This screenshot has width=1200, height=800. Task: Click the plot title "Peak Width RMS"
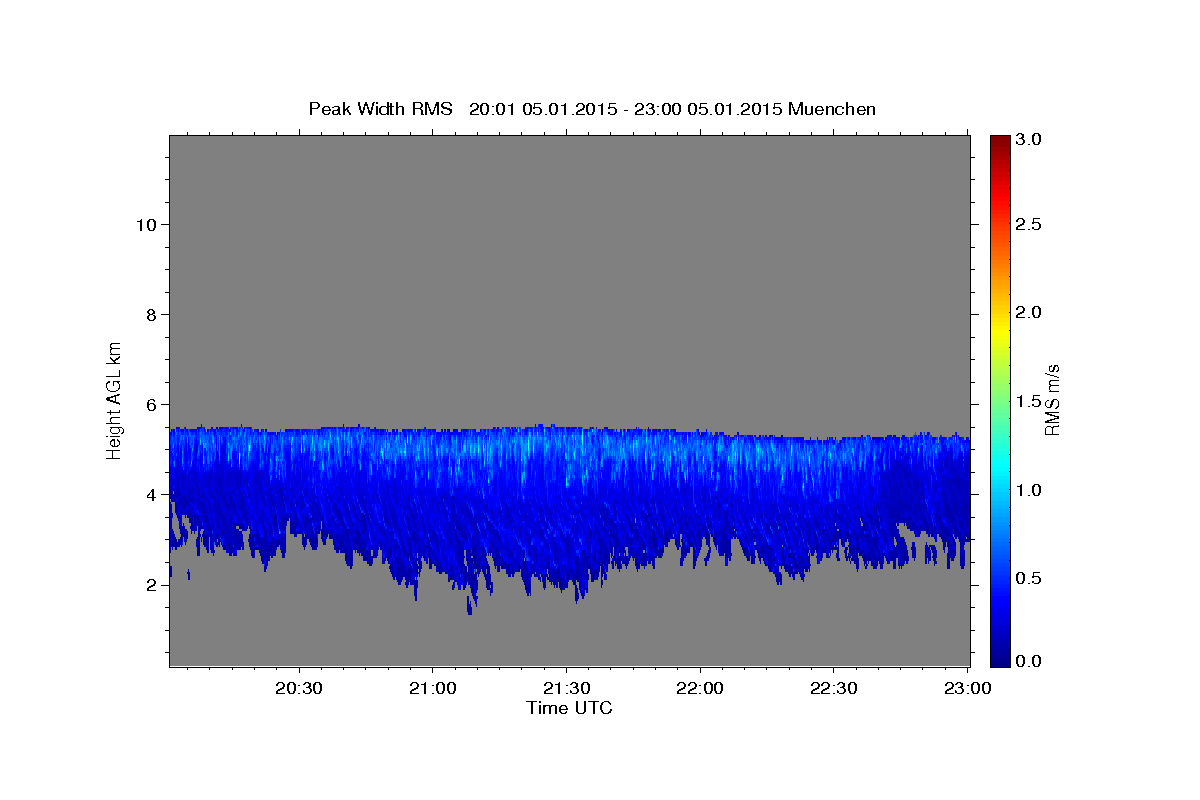point(380,109)
